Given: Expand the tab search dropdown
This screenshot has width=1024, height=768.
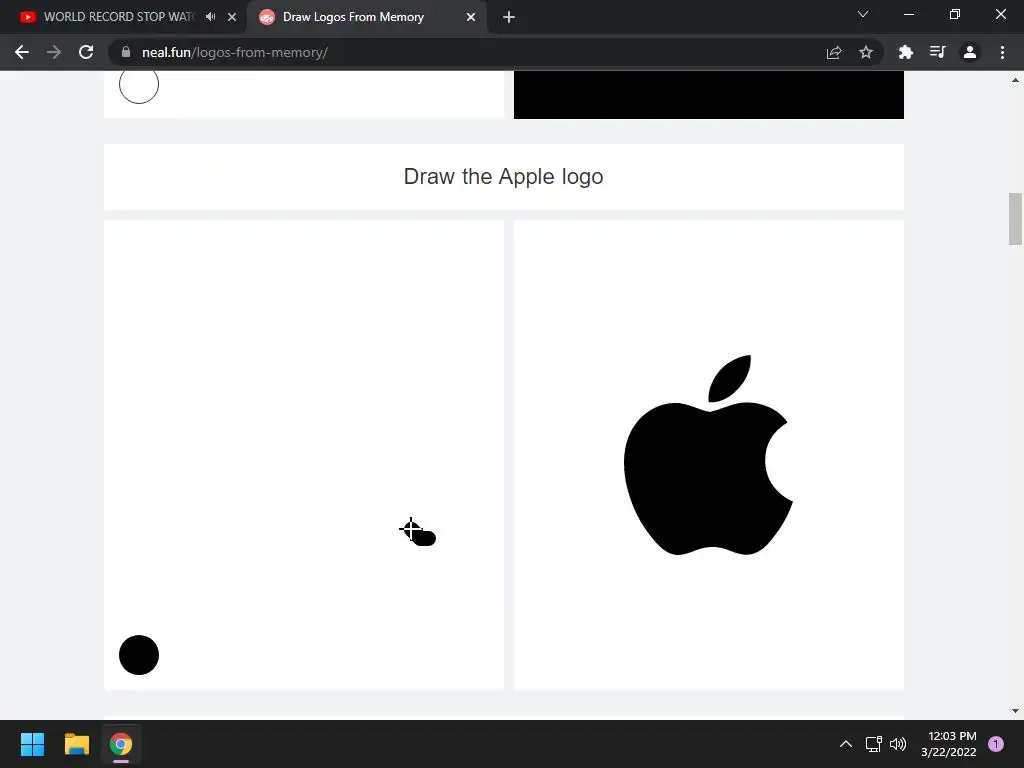Looking at the screenshot, I should [x=863, y=14].
